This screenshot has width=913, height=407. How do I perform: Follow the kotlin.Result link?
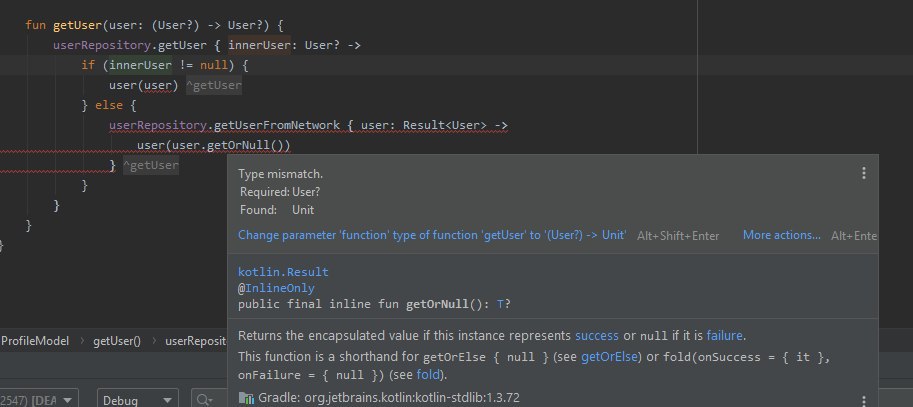(283, 272)
